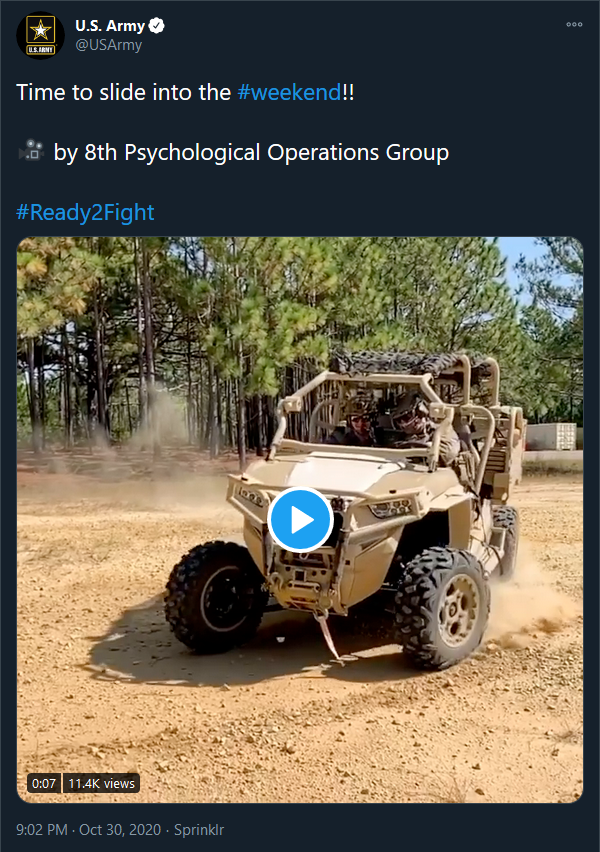Click the 8th Psychological Operations Group text
The image size is (600, 852).
tap(267, 152)
